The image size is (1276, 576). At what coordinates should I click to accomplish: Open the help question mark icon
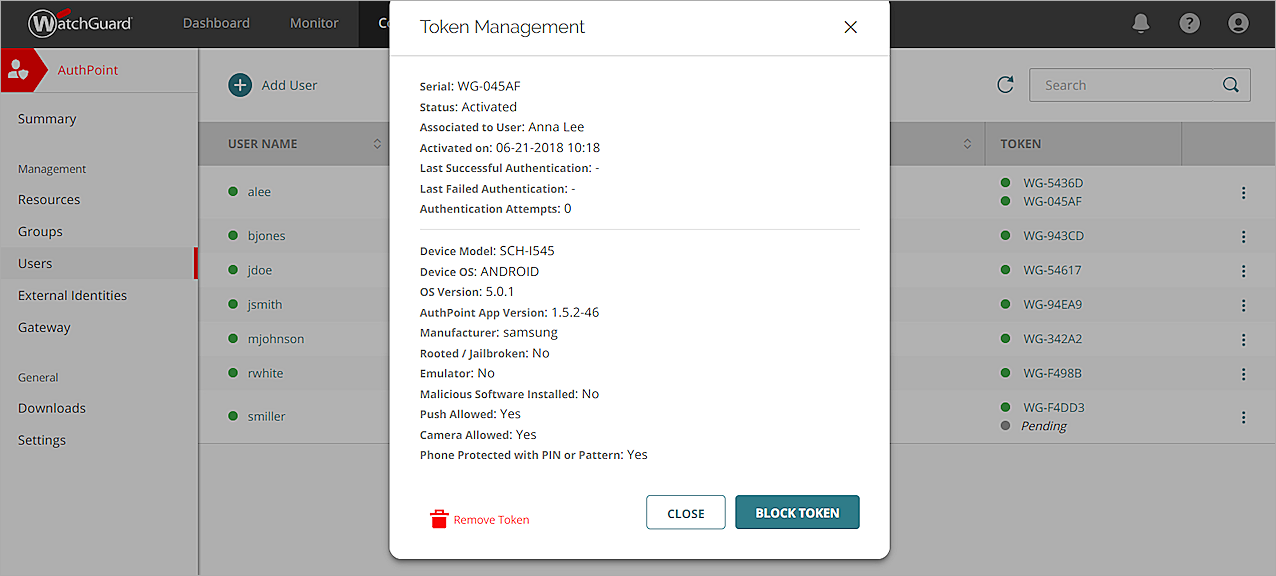click(x=1189, y=23)
